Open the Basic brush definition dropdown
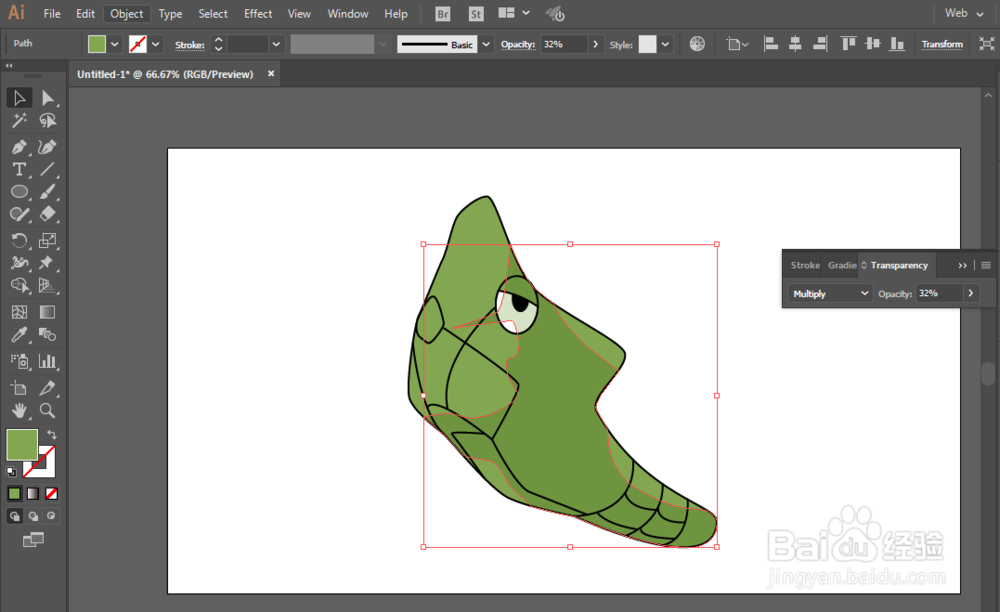Image resolution: width=1000 pixels, height=612 pixels. point(486,45)
